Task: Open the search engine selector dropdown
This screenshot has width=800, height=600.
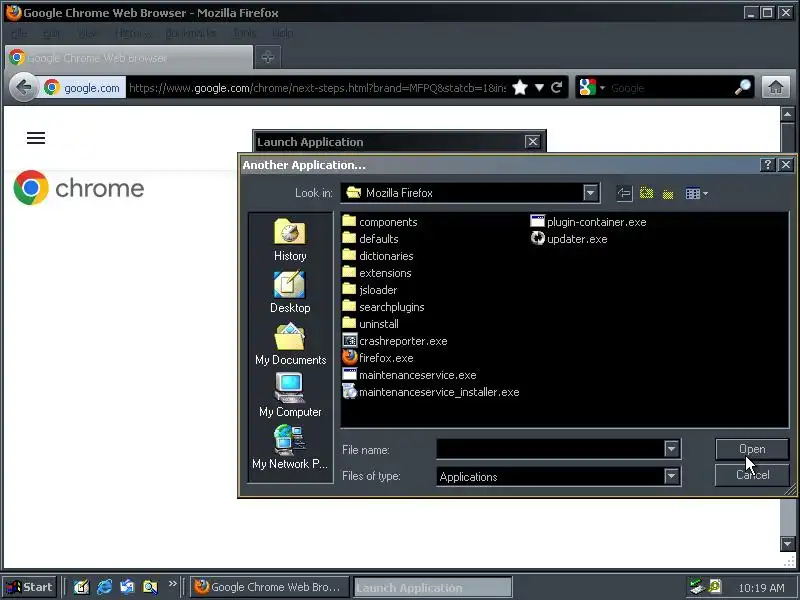Action: click(x=592, y=88)
